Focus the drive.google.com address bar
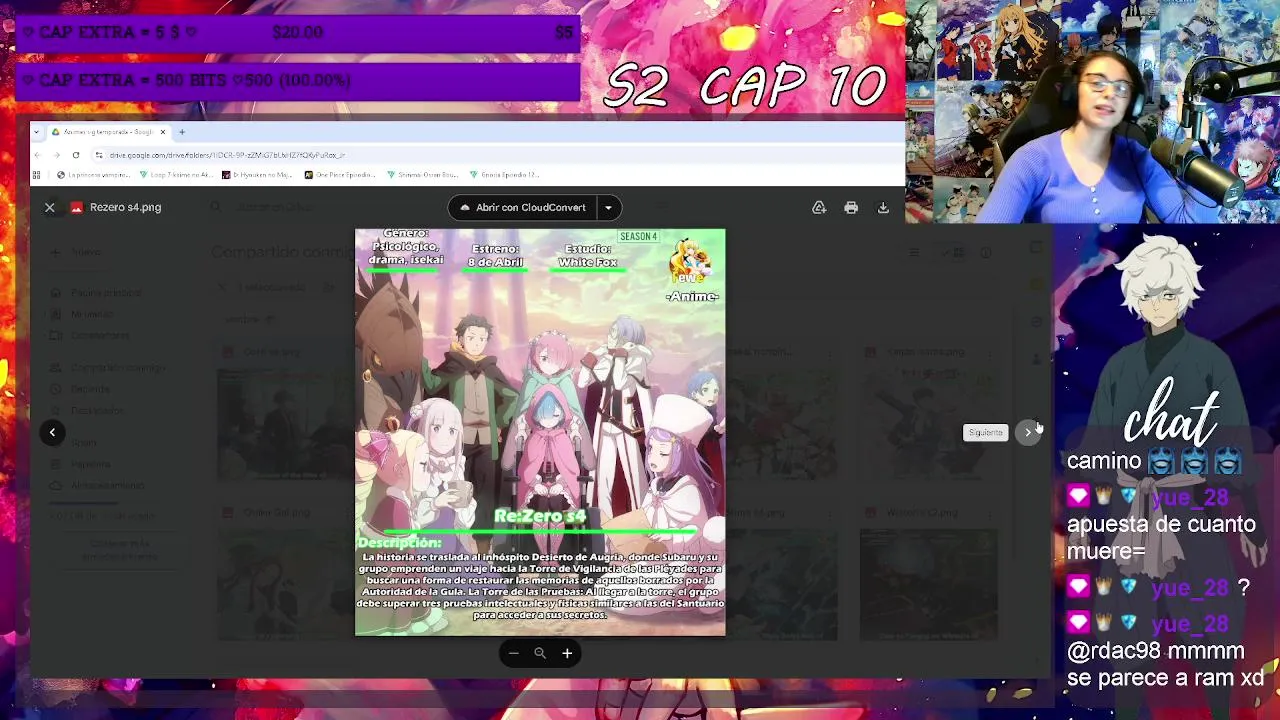This screenshot has width=1280, height=720. (x=495, y=155)
